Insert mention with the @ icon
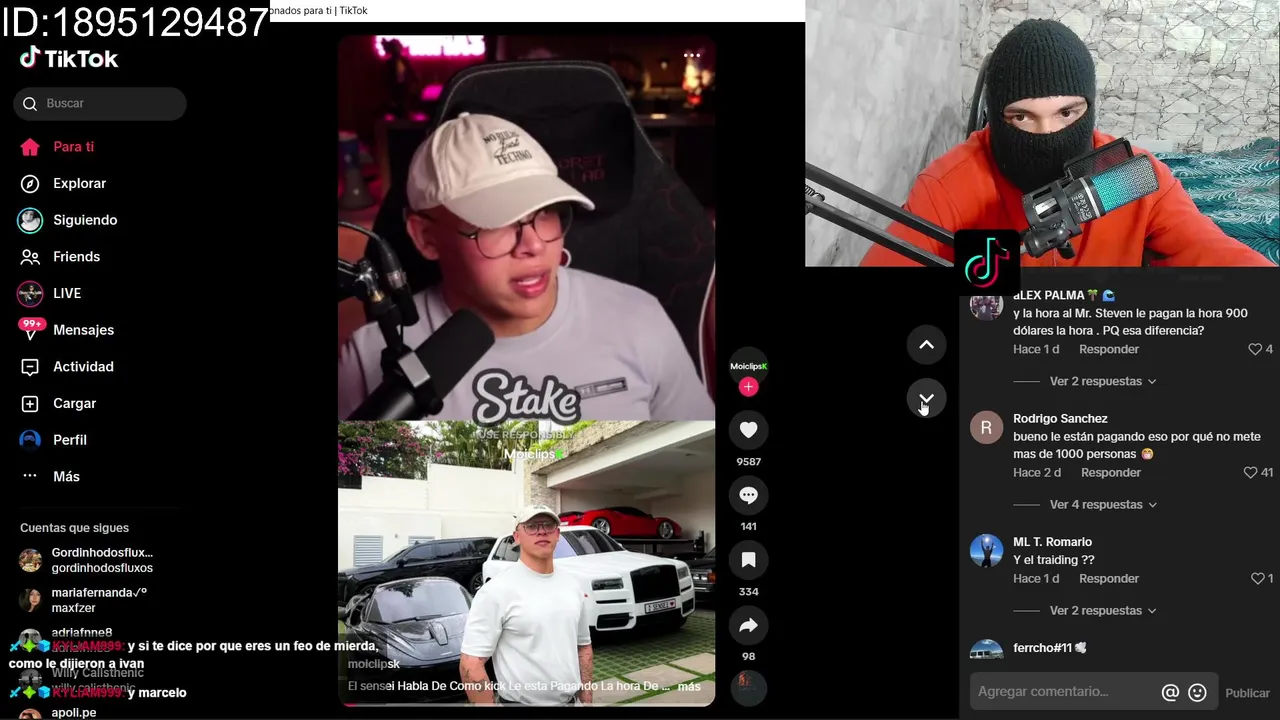1280x720 pixels. pos(1170,692)
